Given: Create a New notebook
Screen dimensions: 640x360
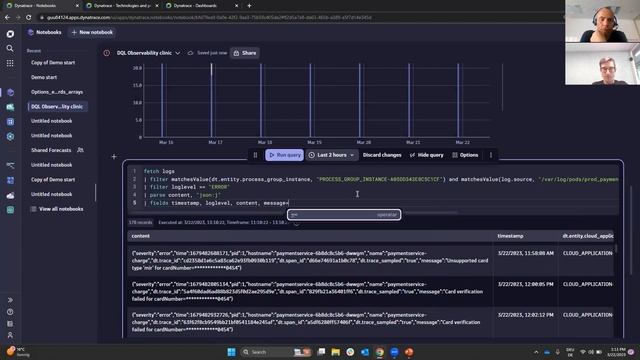Looking at the screenshot, I should pyautogui.click(x=92, y=32).
